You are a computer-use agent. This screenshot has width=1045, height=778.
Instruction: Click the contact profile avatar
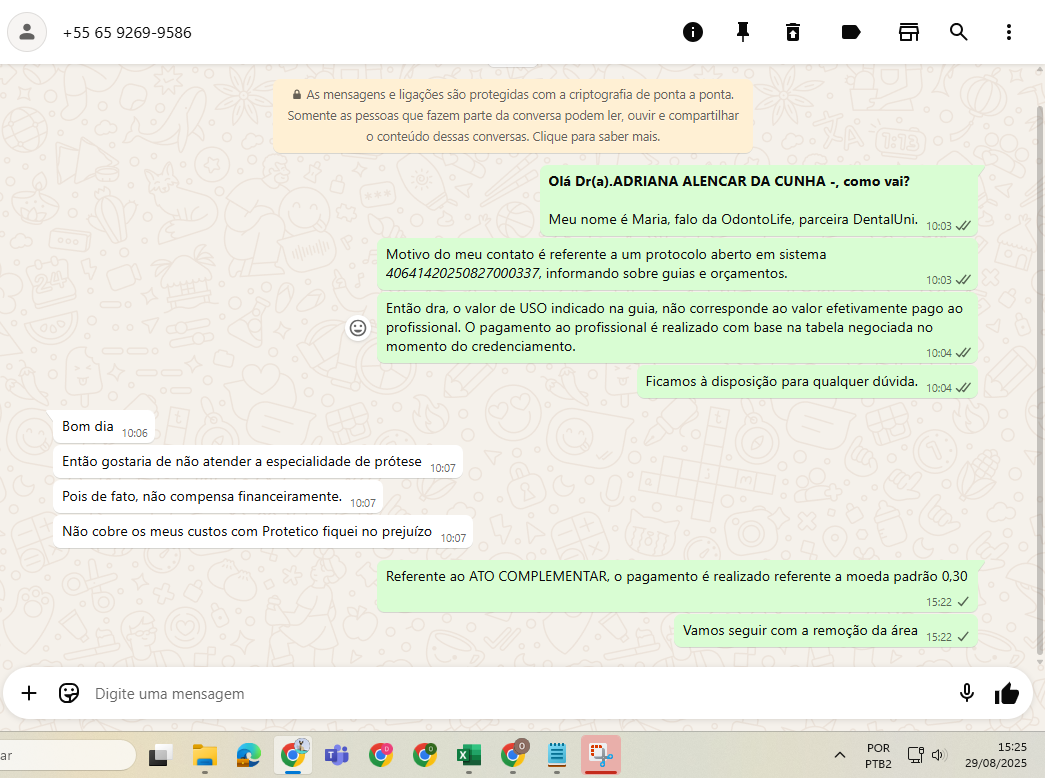27,32
